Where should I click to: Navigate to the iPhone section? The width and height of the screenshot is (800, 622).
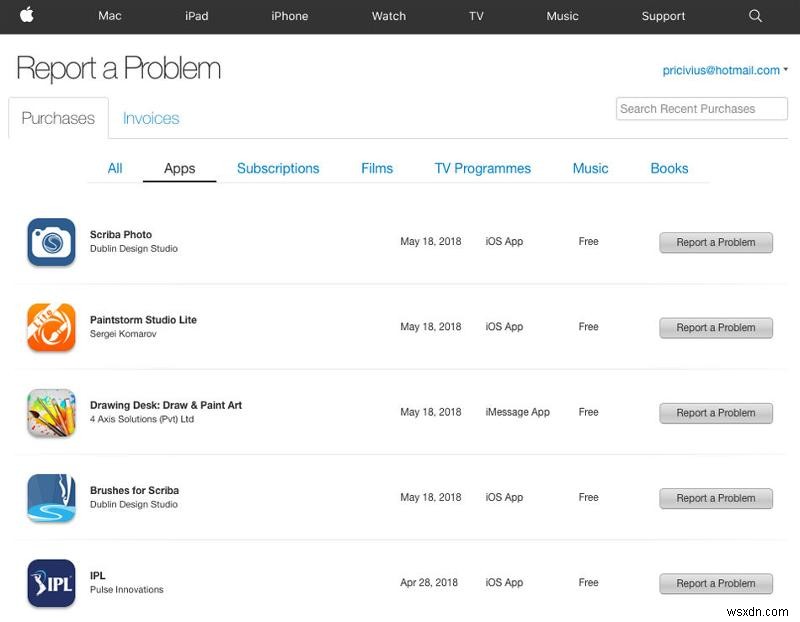click(x=289, y=16)
